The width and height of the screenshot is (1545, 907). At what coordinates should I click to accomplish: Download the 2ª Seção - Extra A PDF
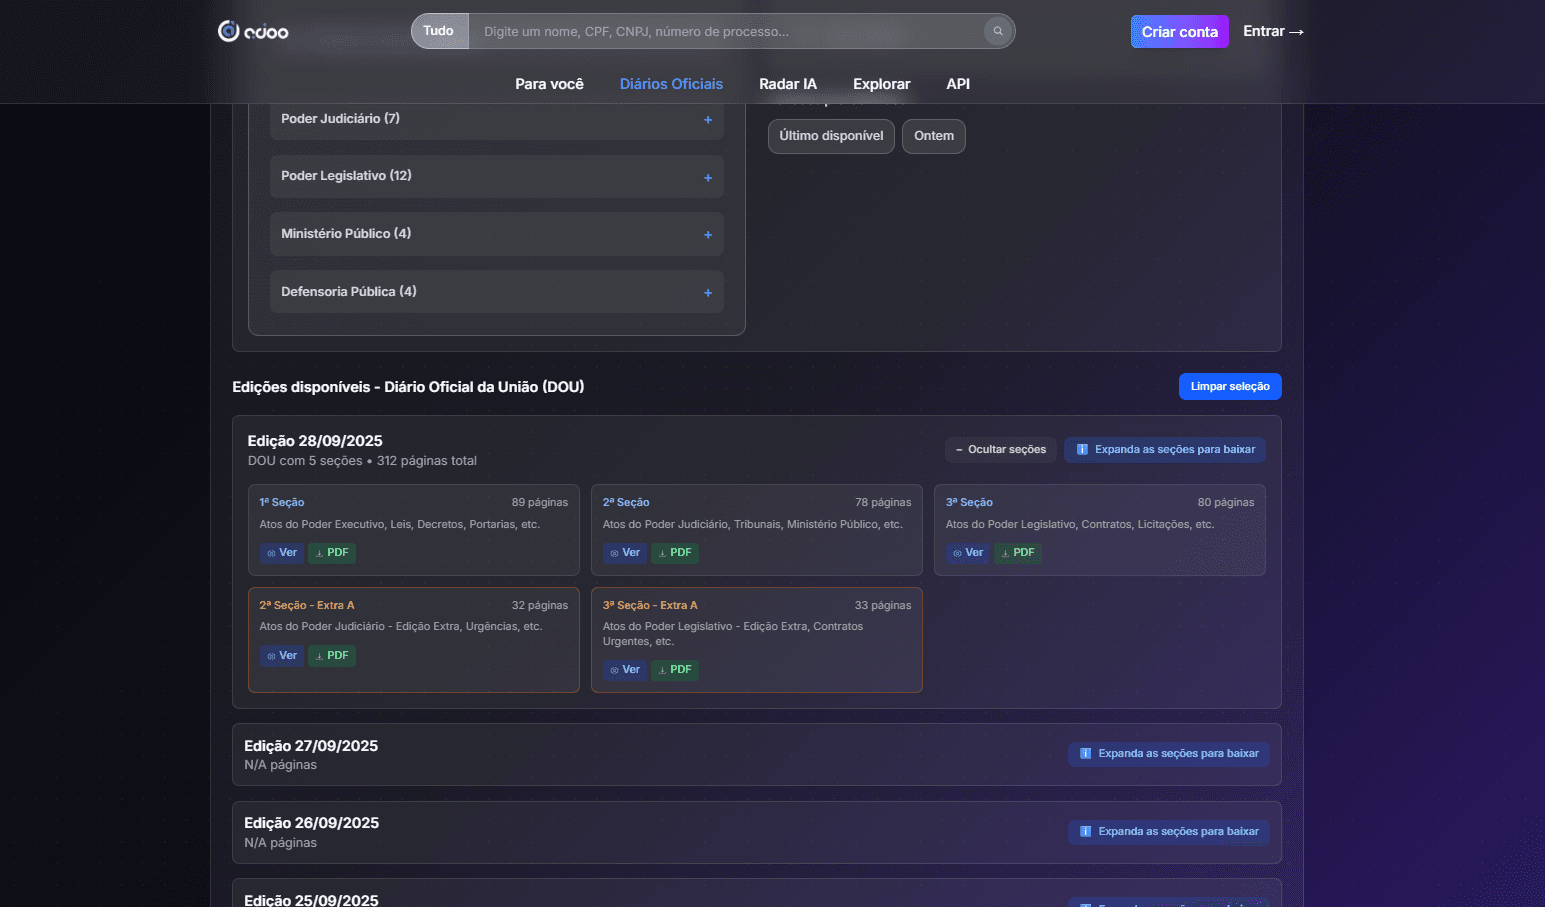[x=332, y=656]
